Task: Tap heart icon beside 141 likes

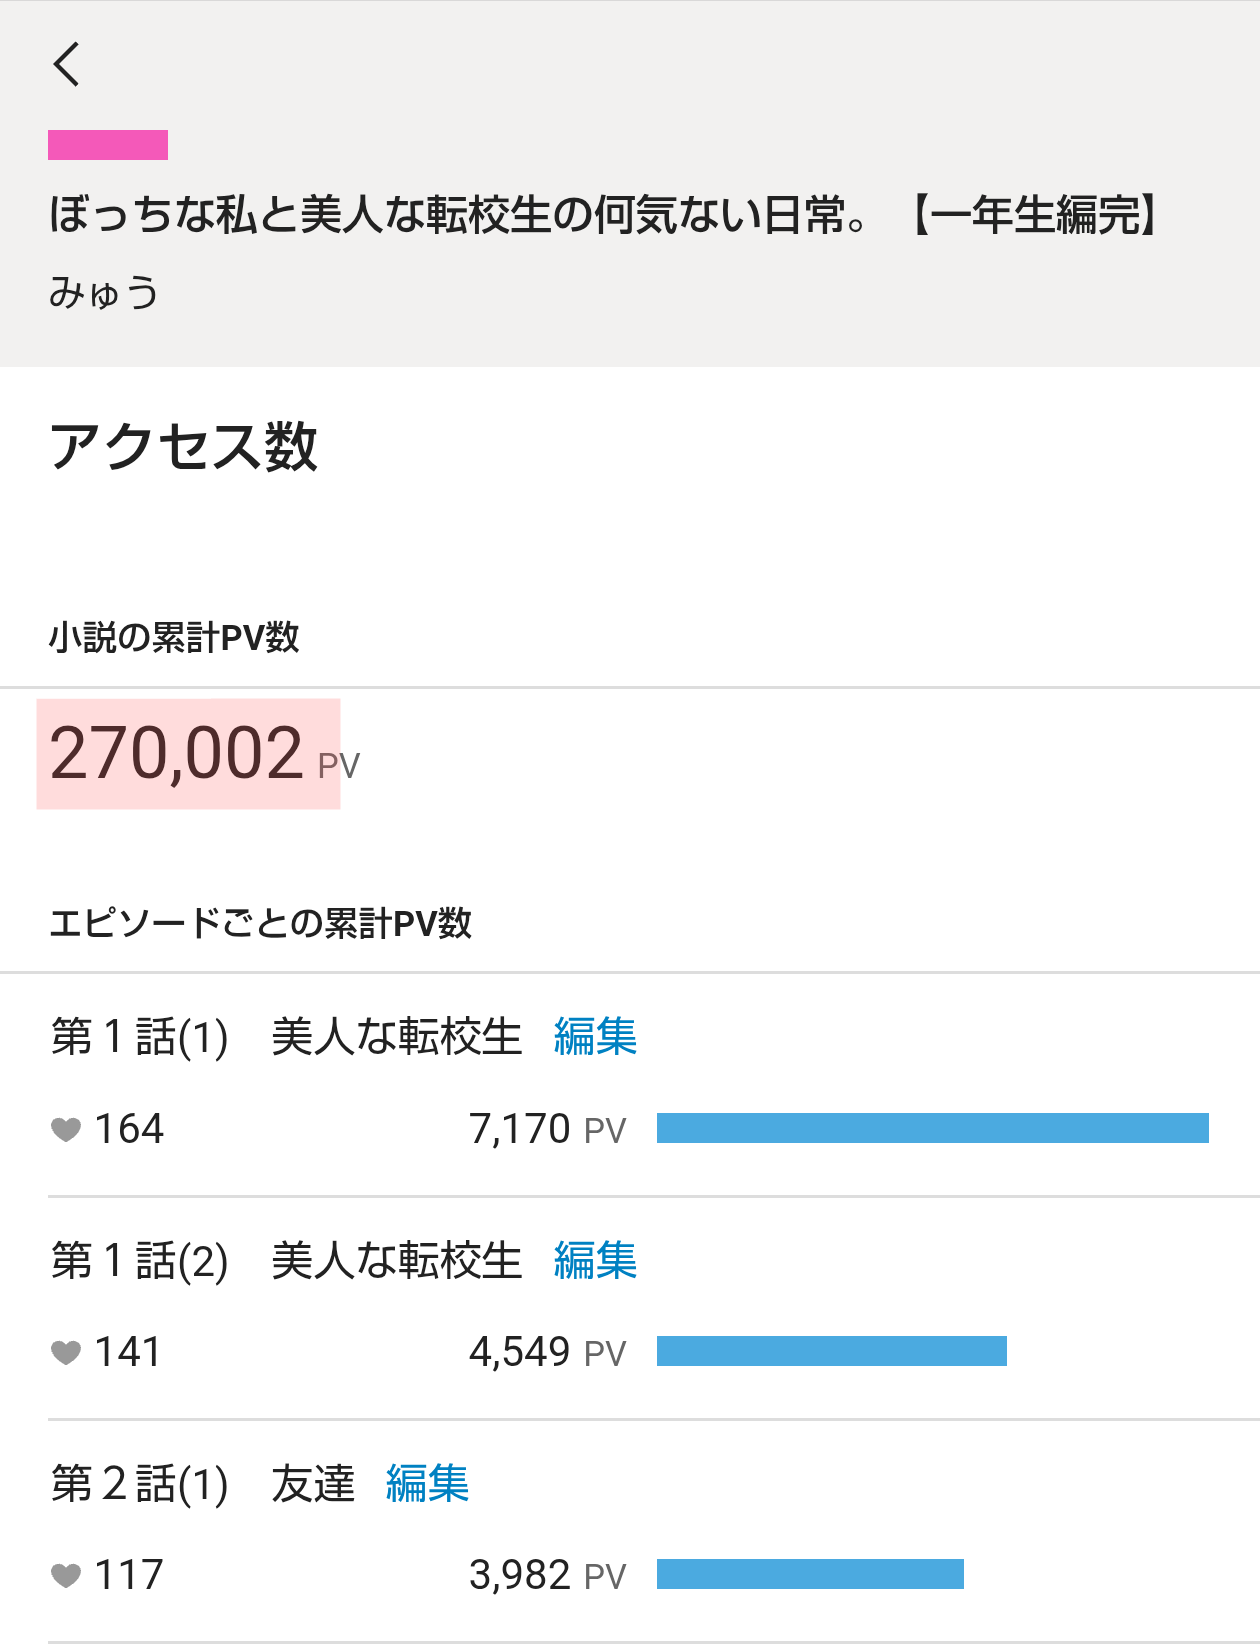Action: coord(66,1353)
